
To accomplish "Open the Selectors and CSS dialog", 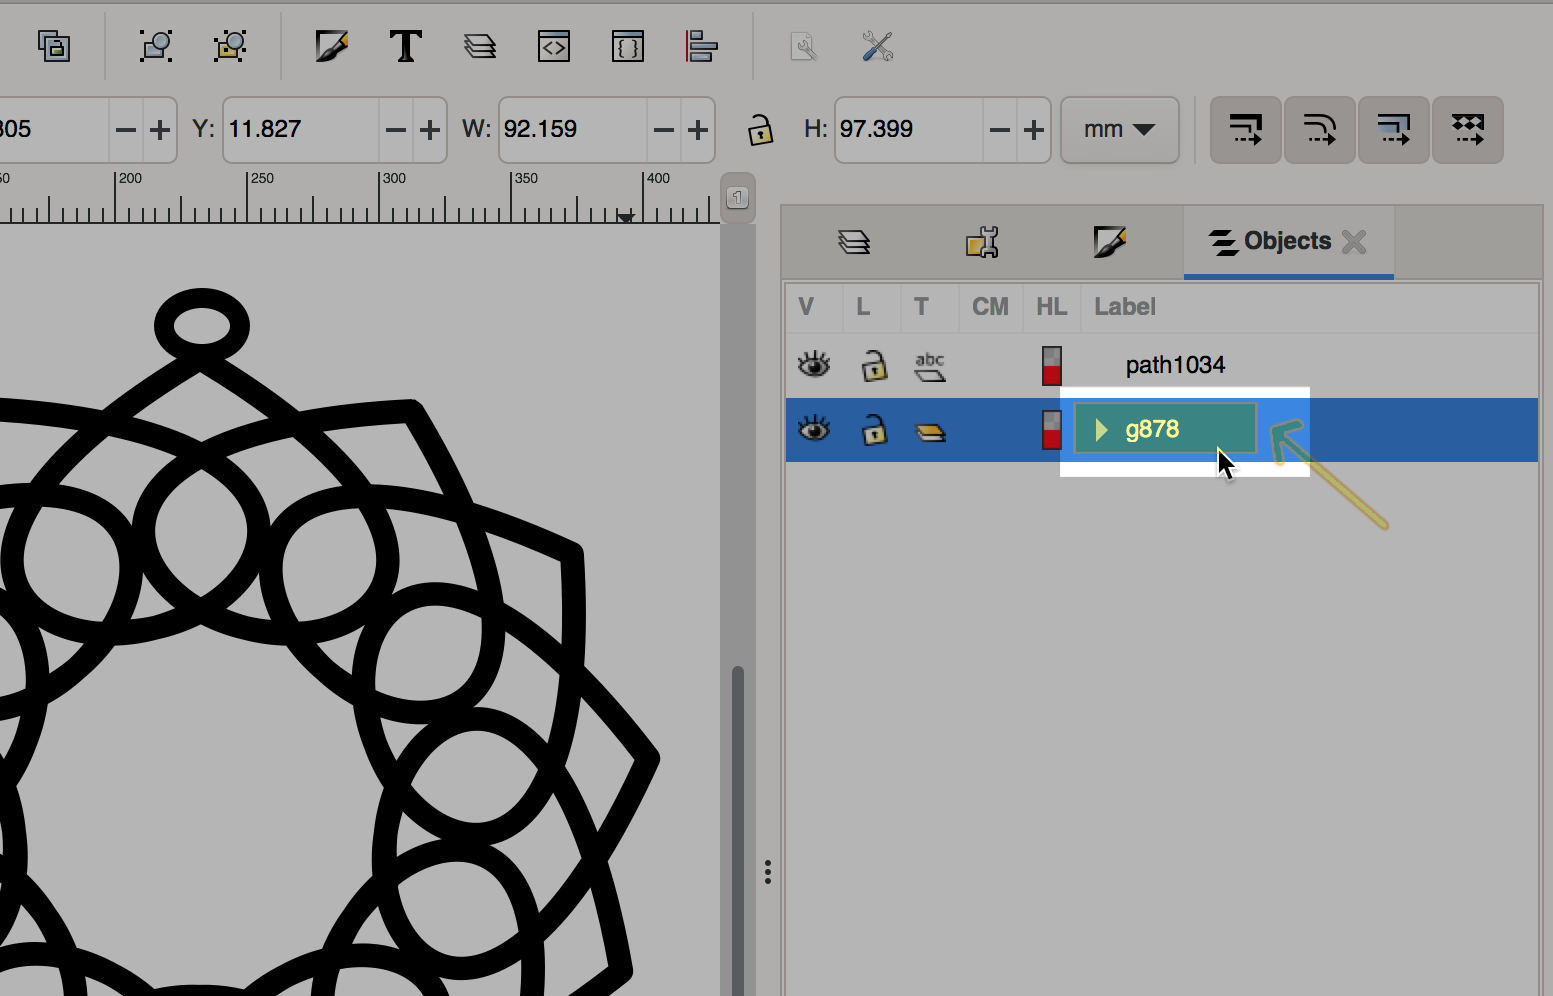I will pyautogui.click(x=627, y=47).
